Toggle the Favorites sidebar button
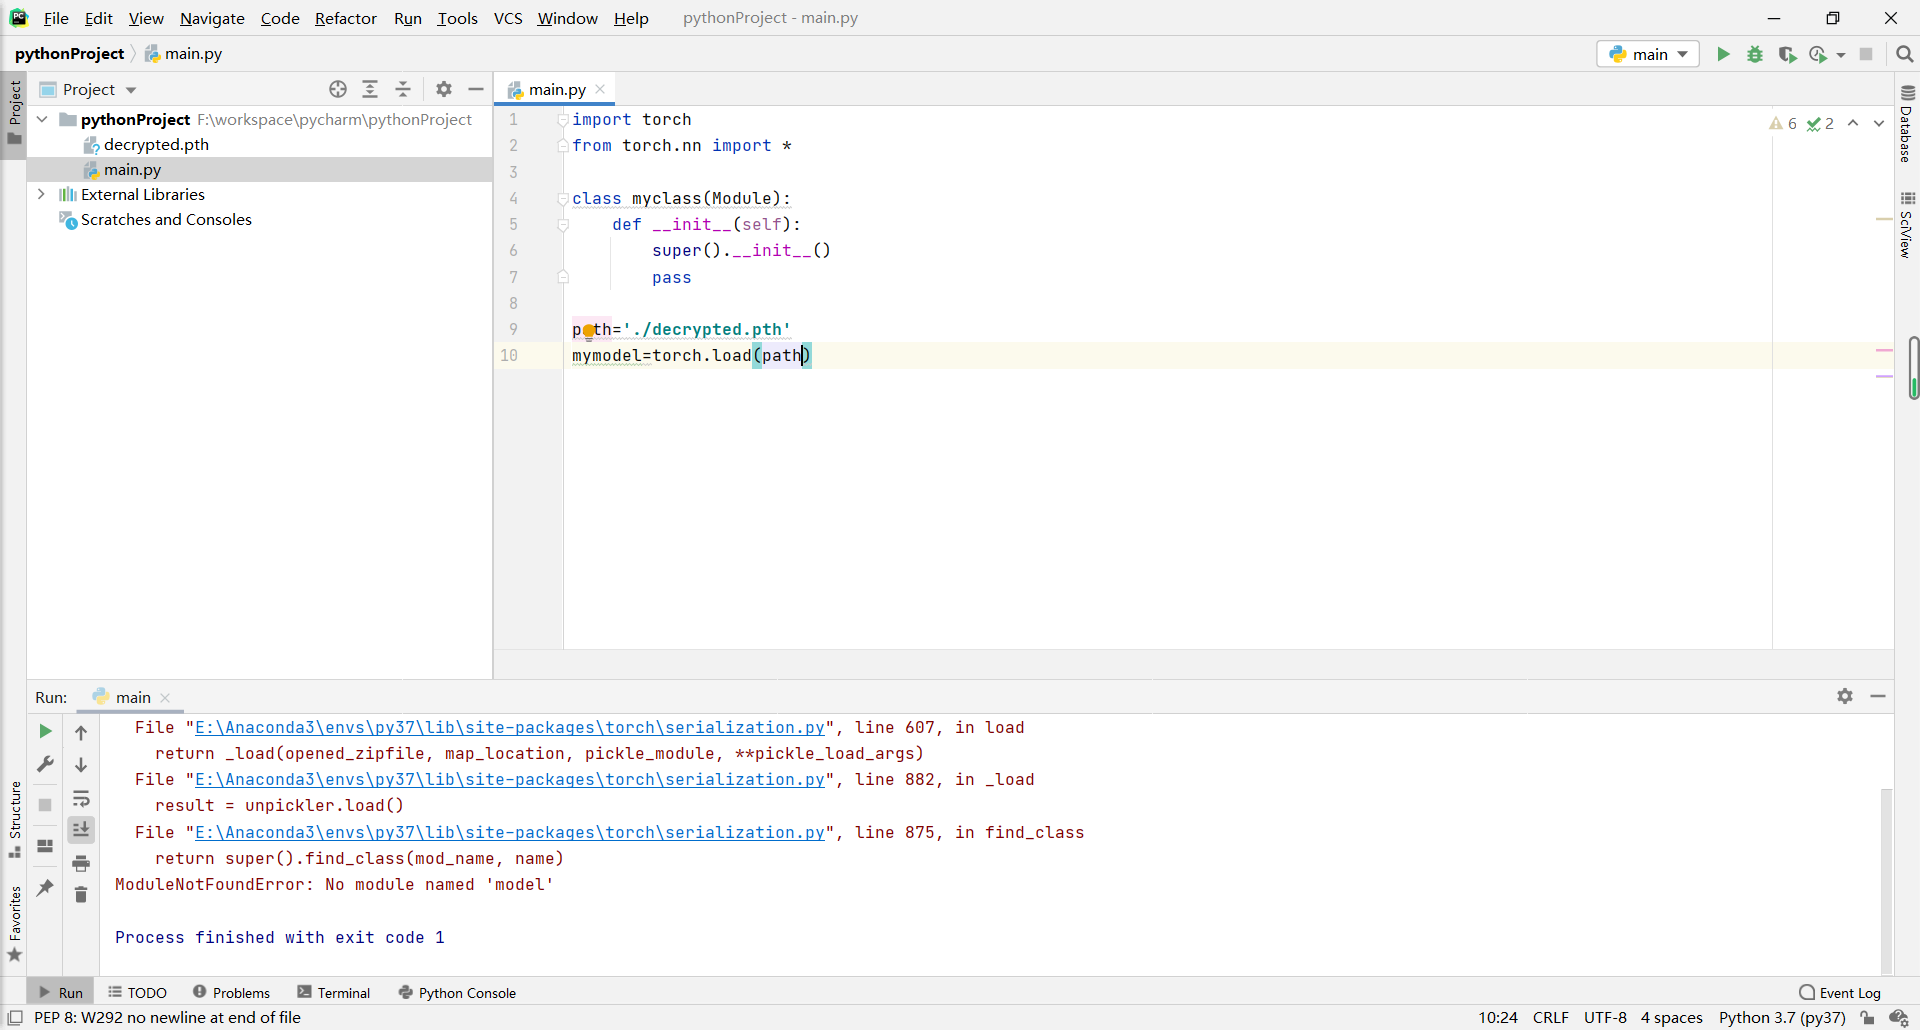The image size is (1920, 1030). coord(14,924)
